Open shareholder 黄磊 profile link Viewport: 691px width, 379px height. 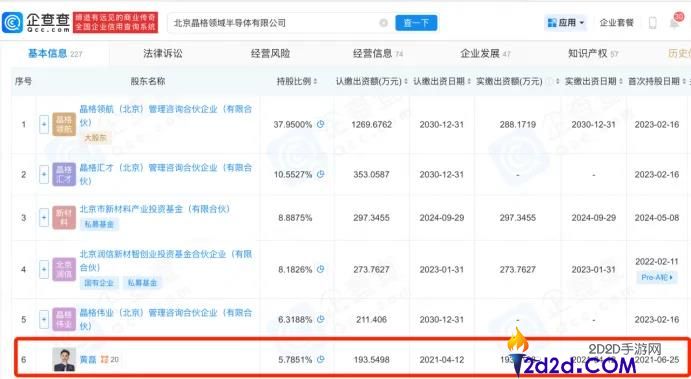(88, 360)
